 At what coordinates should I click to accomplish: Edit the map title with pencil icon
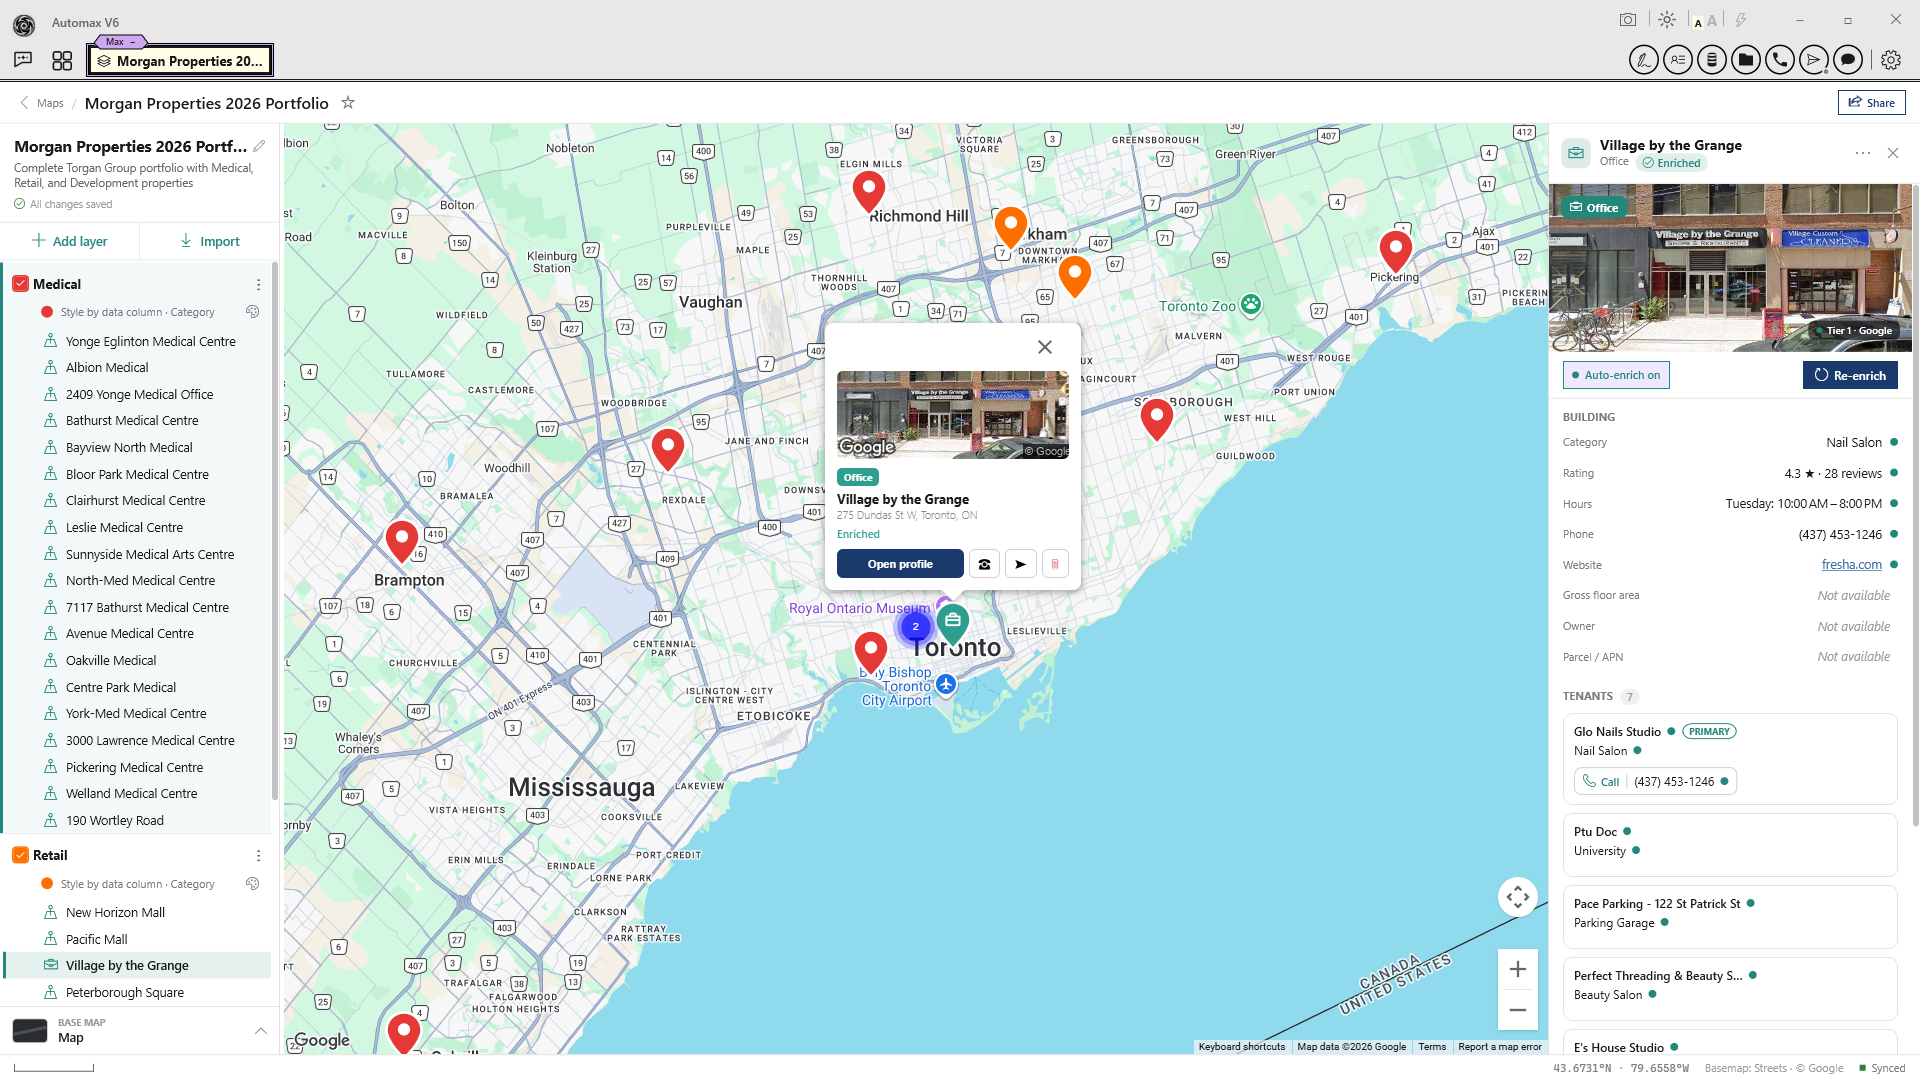pos(259,146)
